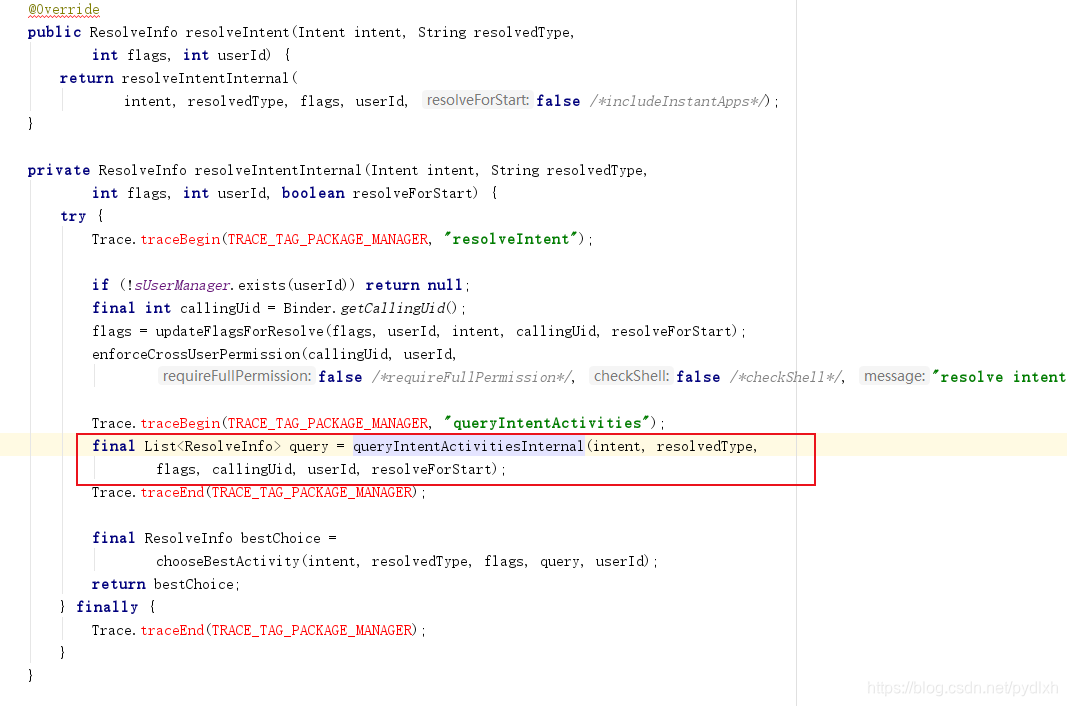Screen dimensions: 1067x706
Task: Click the resolveForStart: parameter hint
Action: click(477, 100)
